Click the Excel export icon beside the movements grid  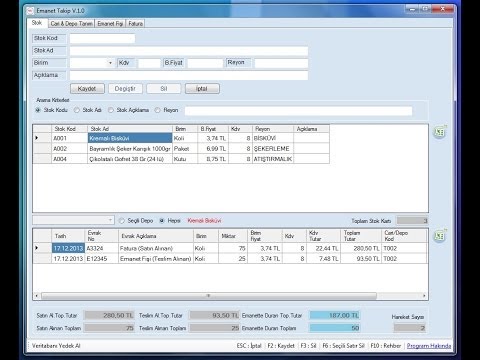pos(440,236)
